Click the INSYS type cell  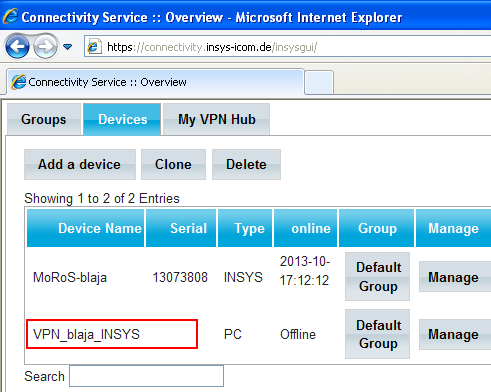pyautogui.click(x=243, y=277)
